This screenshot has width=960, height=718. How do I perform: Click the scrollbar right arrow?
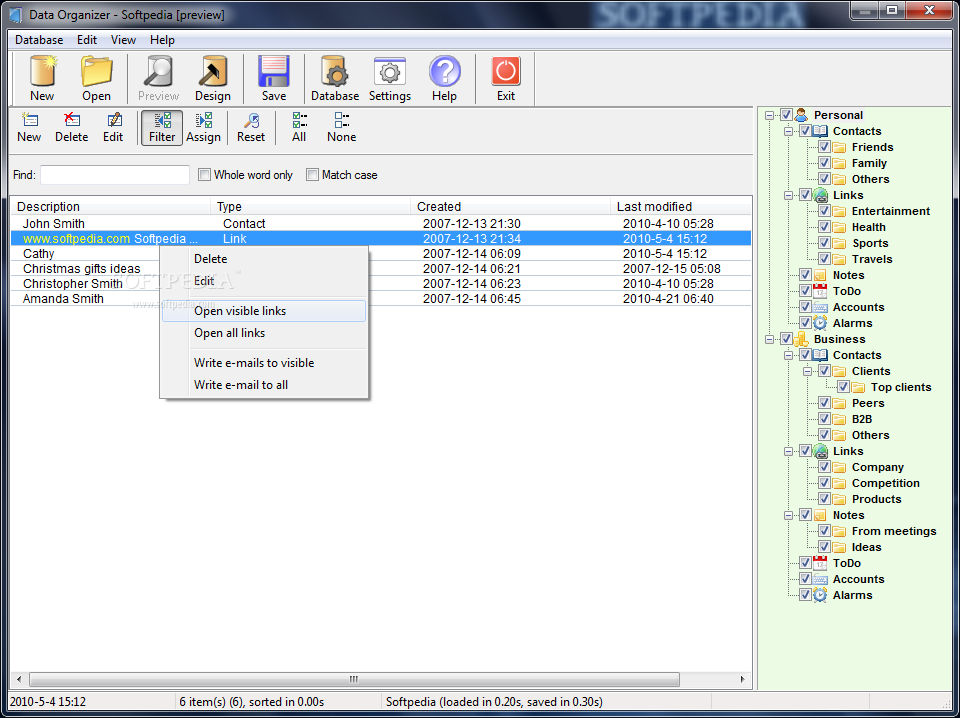click(x=743, y=679)
